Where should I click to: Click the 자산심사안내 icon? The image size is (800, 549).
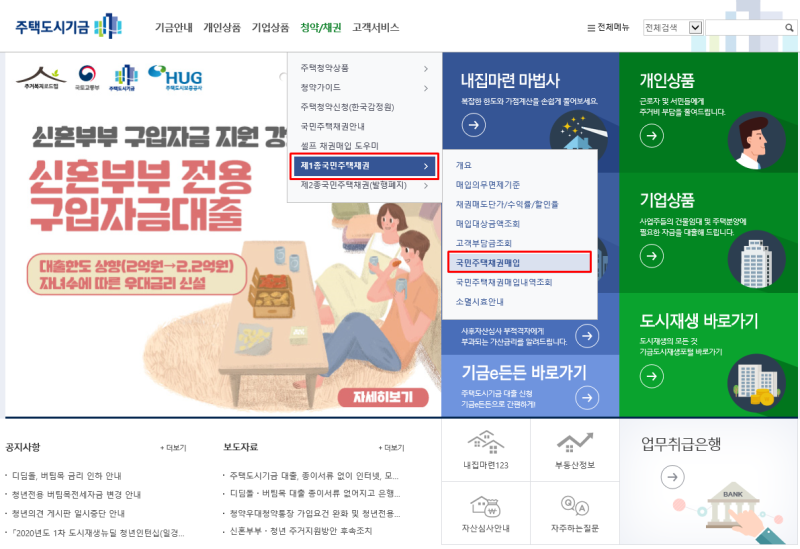click(x=486, y=507)
